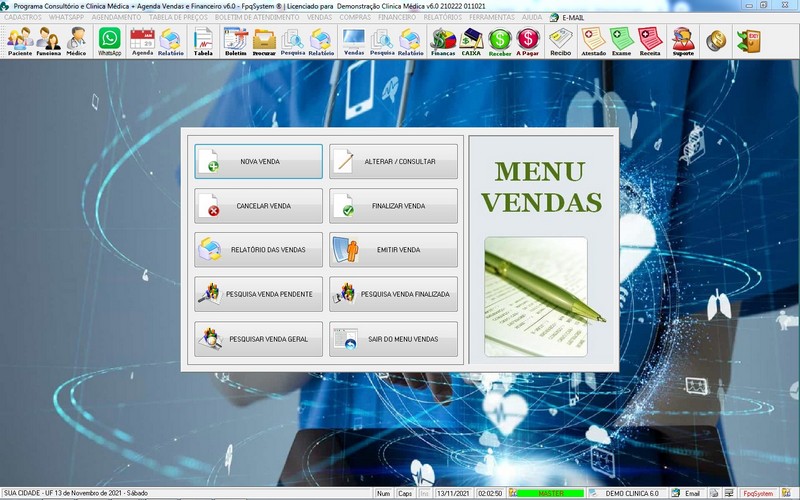This screenshot has width=800, height=500.
Task: Open RELATÓRIO DAS VENDAS button
Action: [258, 249]
